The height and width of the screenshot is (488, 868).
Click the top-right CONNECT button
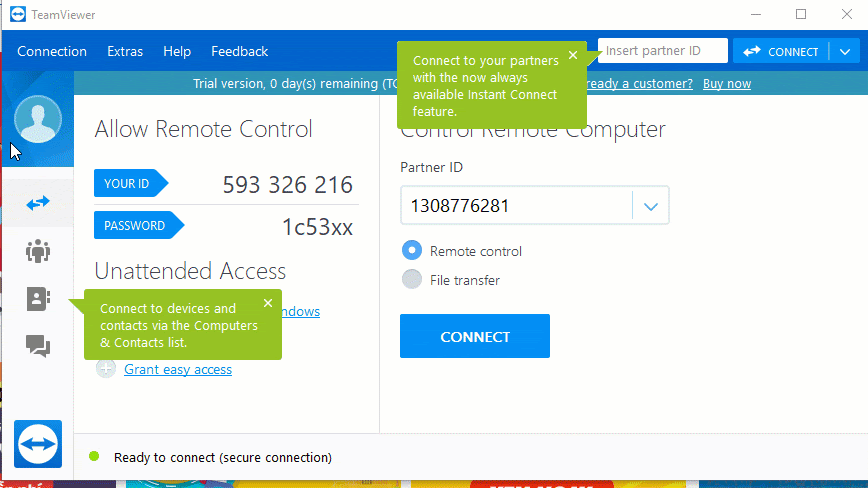coord(781,51)
